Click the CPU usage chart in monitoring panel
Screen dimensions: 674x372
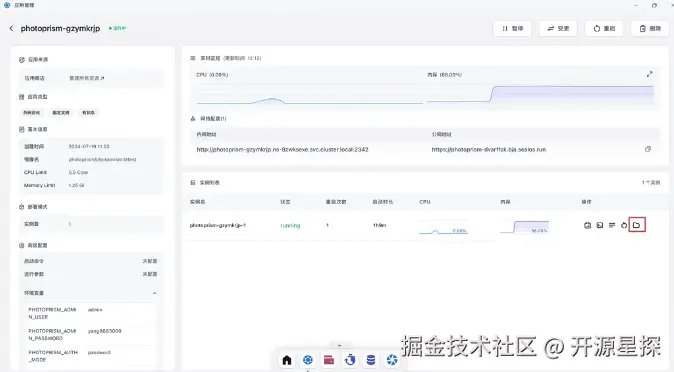pyautogui.click(x=309, y=95)
